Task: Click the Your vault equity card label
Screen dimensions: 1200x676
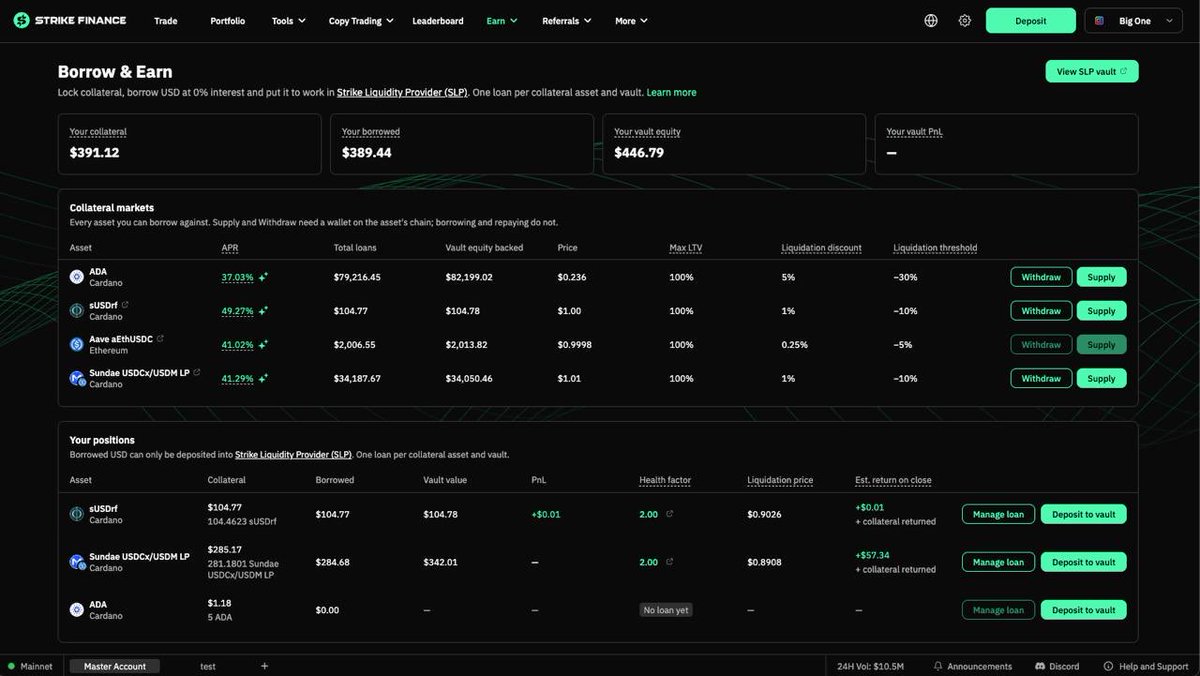Action: tap(647, 132)
